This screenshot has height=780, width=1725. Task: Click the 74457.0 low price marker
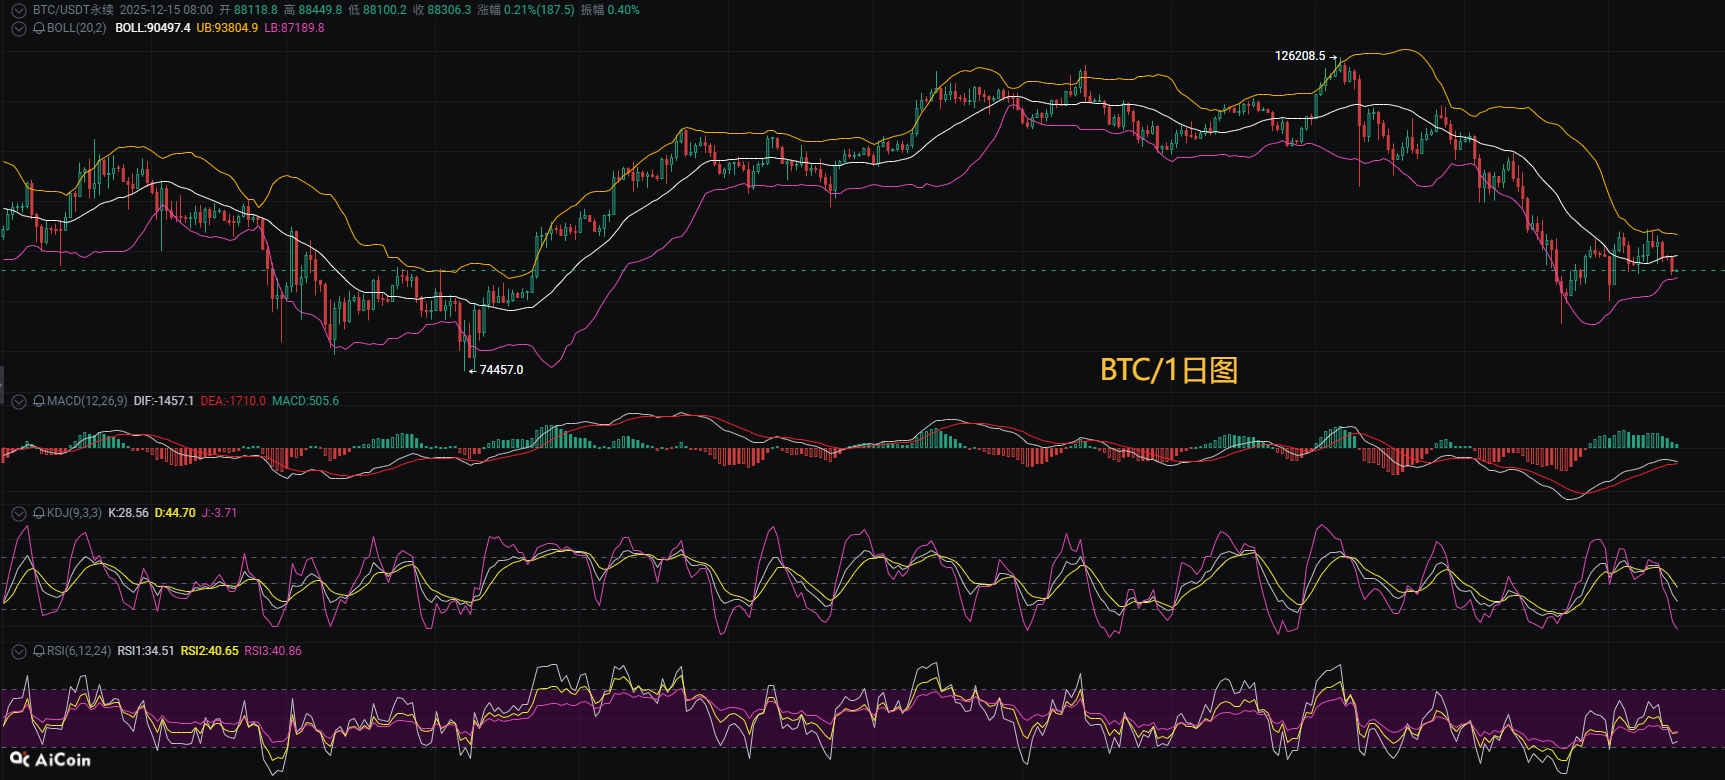point(501,370)
